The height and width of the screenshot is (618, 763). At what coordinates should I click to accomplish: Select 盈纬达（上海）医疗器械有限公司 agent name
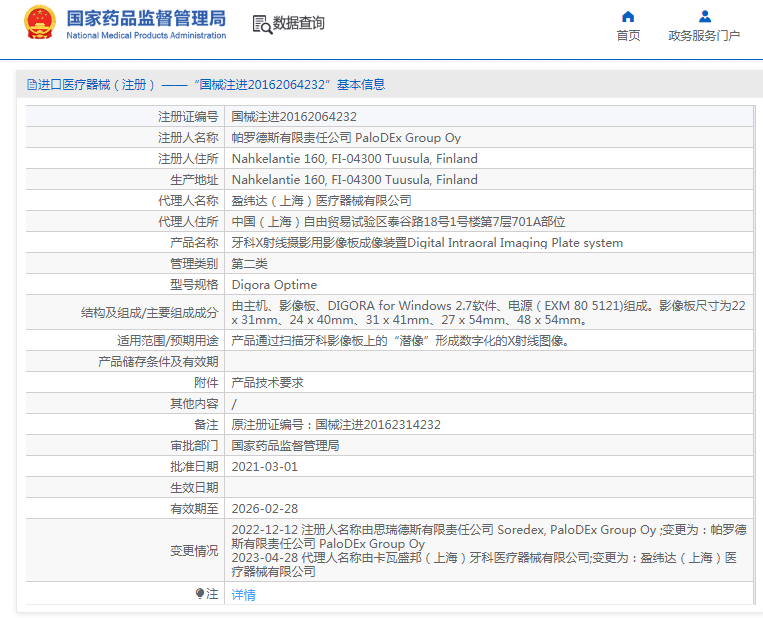coord(321,200)
